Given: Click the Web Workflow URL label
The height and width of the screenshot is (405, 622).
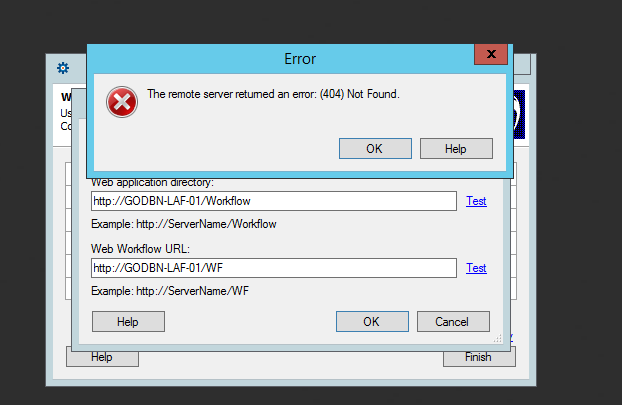Looking at the screenshot, I should click(140, 249).
